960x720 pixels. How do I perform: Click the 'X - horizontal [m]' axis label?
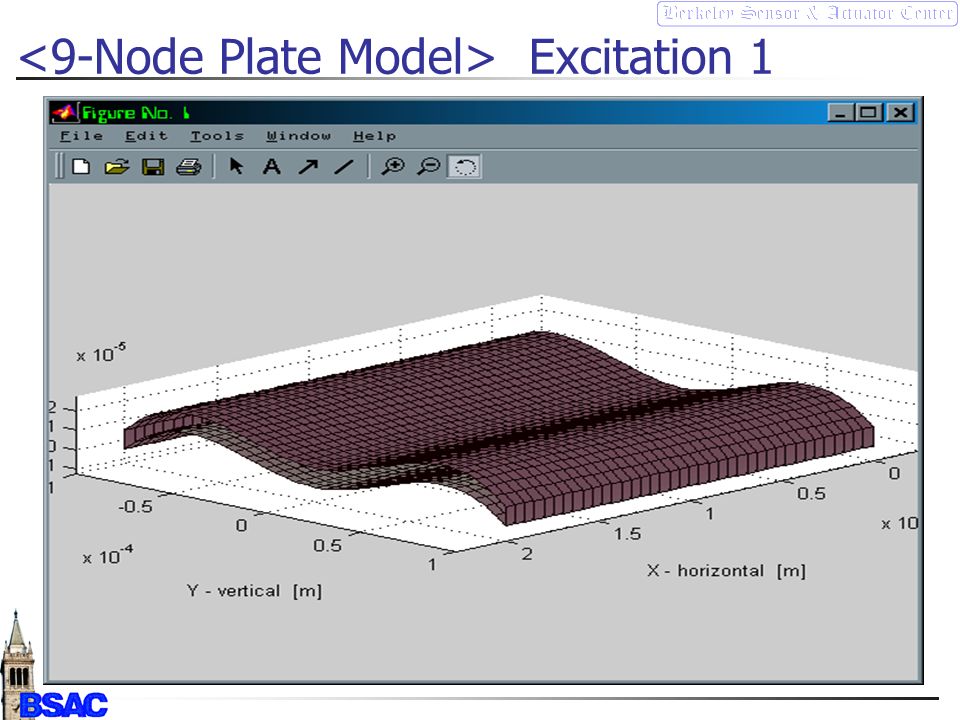click(x=726, y=571)
